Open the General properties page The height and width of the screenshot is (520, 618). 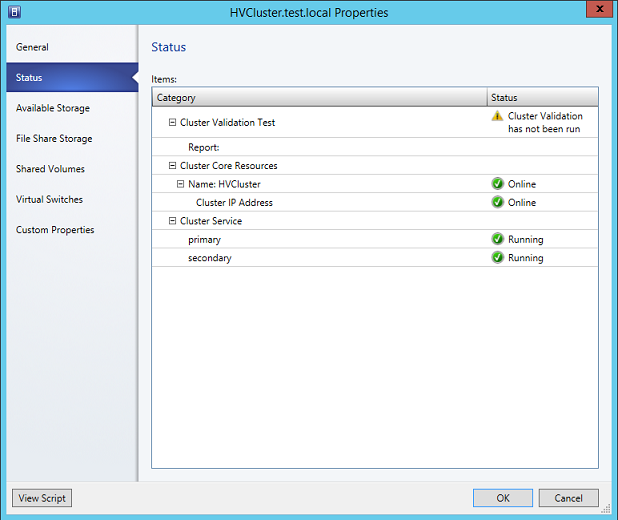[32, 47]
